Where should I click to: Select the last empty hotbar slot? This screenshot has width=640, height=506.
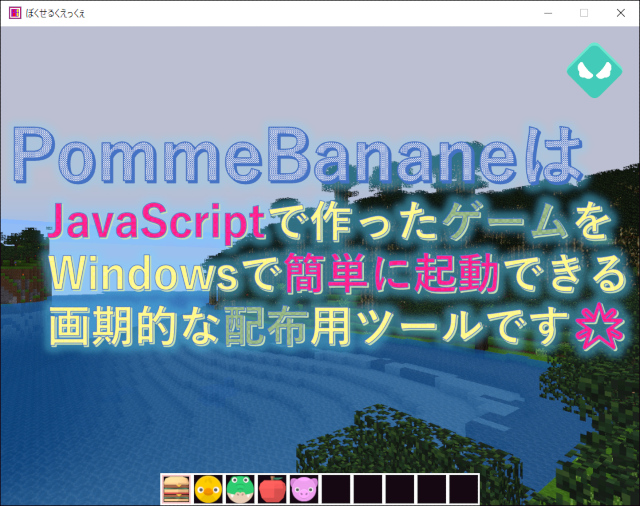464,489
